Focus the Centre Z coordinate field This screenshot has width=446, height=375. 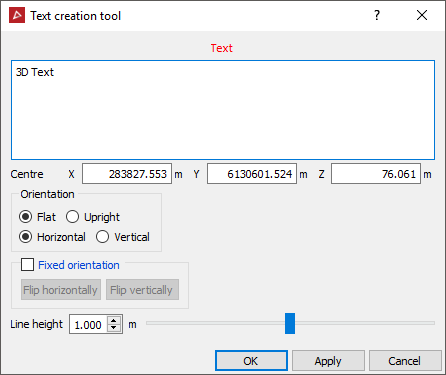click(376, 174)
